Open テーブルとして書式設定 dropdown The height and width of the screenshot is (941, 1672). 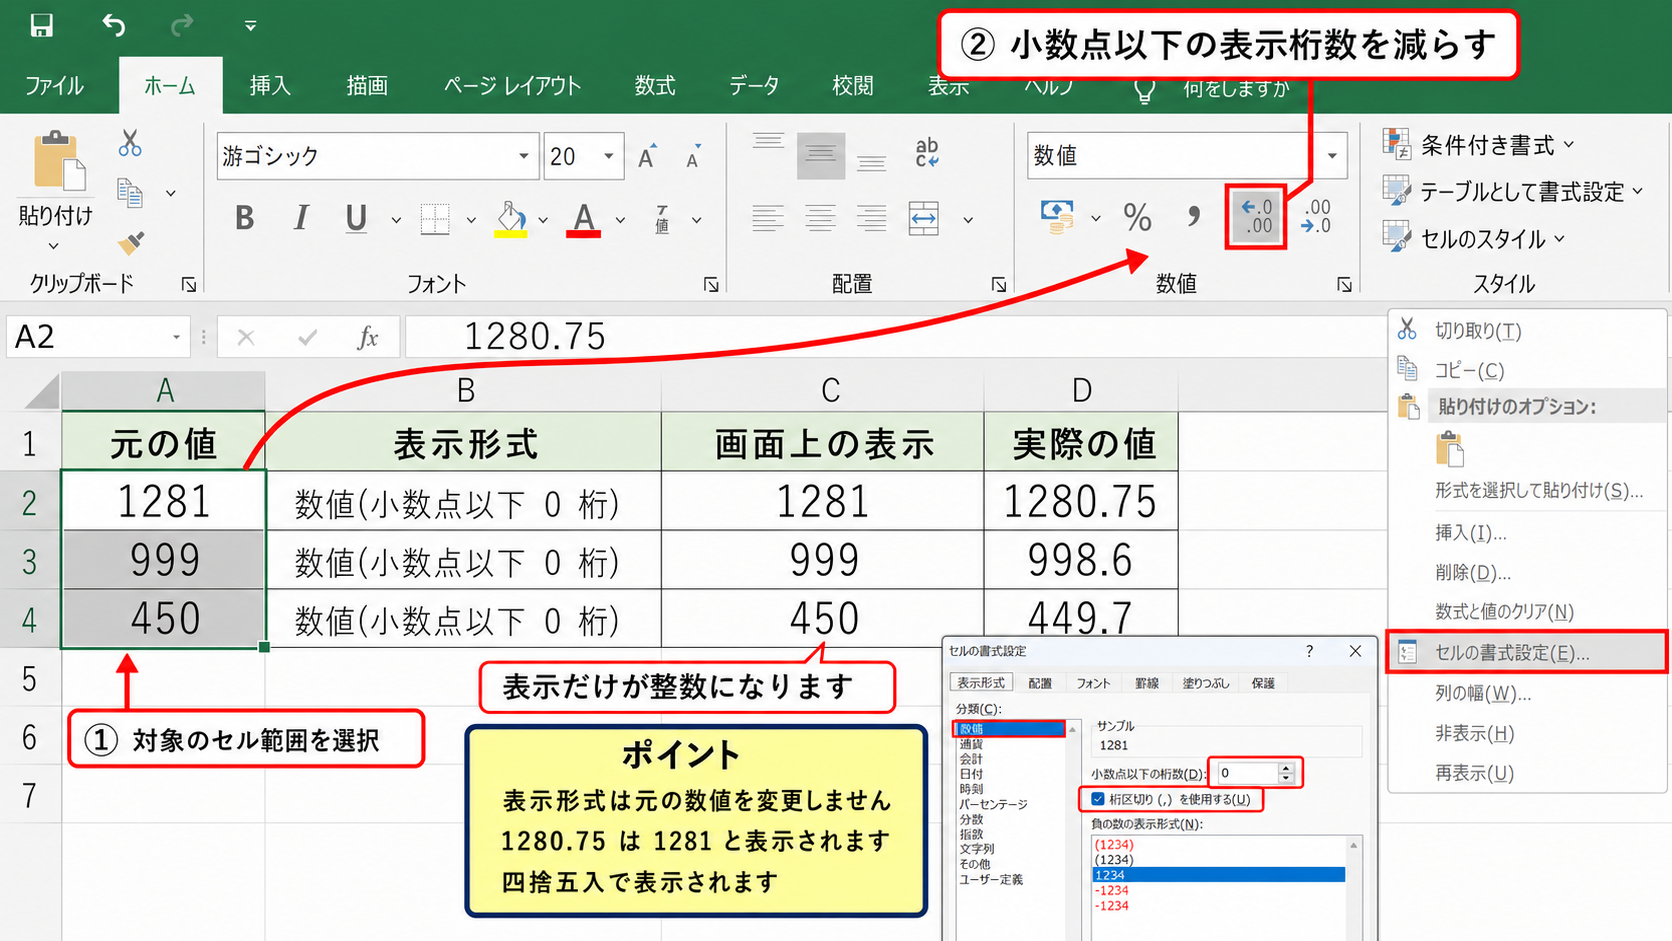click(x=1513, y=191)
